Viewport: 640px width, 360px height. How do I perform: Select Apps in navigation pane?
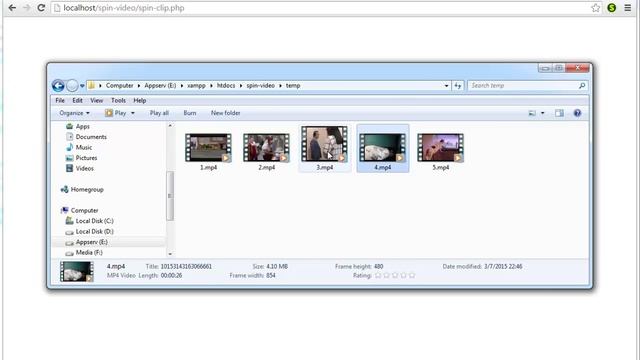point(78,127)
